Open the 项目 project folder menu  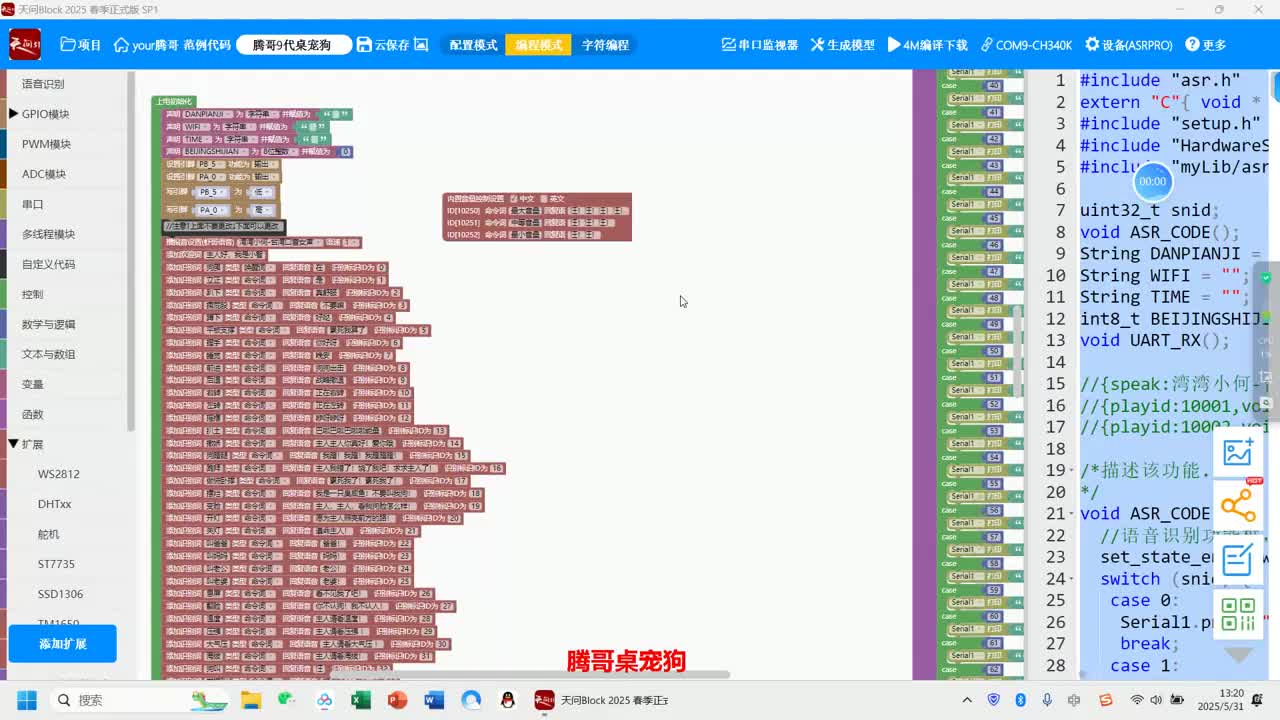click(81, 45)
